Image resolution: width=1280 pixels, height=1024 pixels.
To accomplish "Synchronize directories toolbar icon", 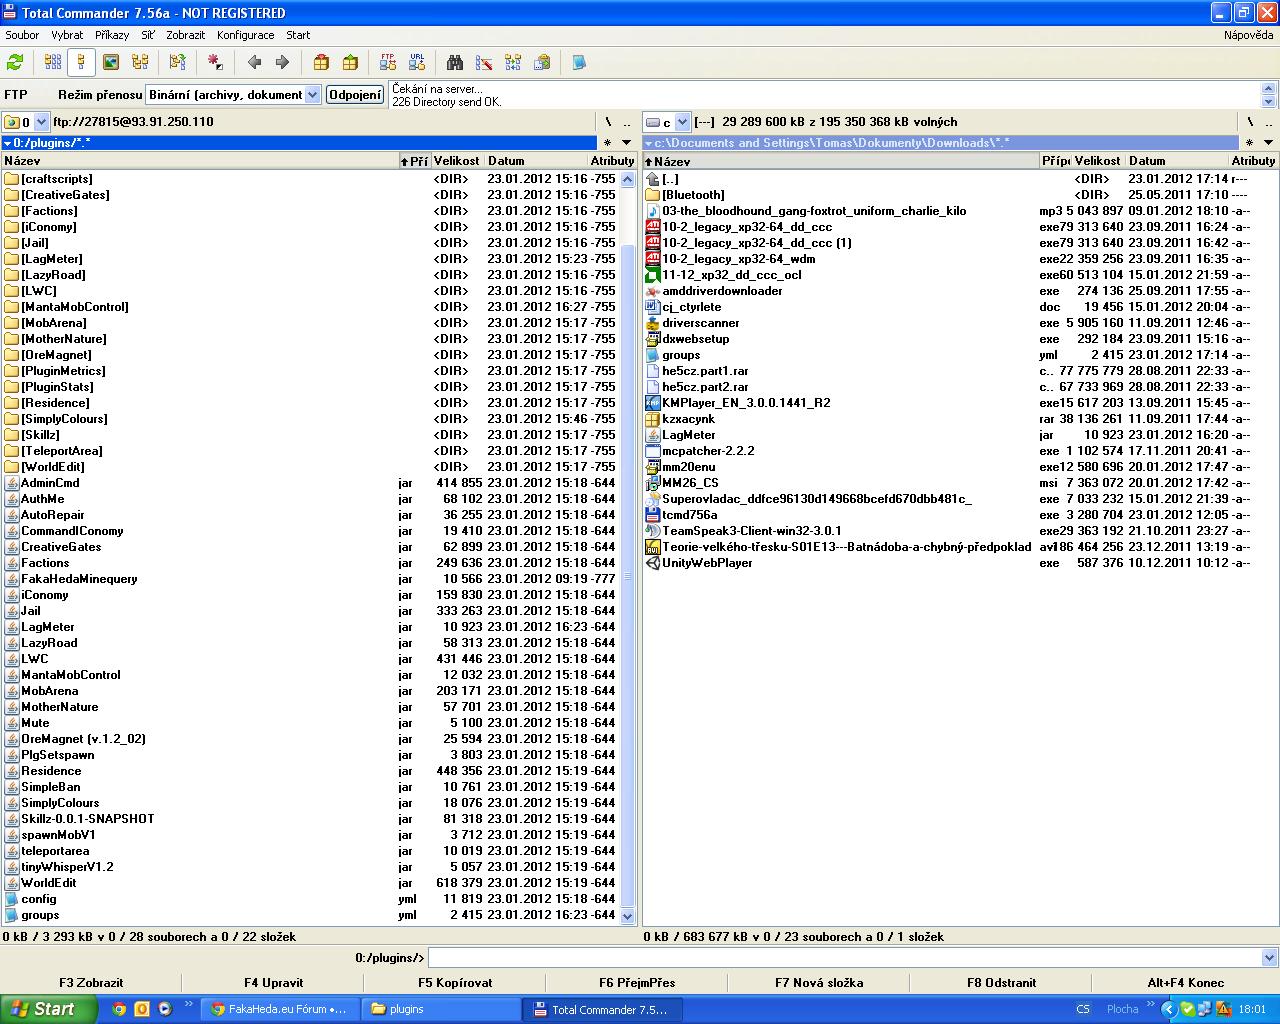I will [513, 62].
